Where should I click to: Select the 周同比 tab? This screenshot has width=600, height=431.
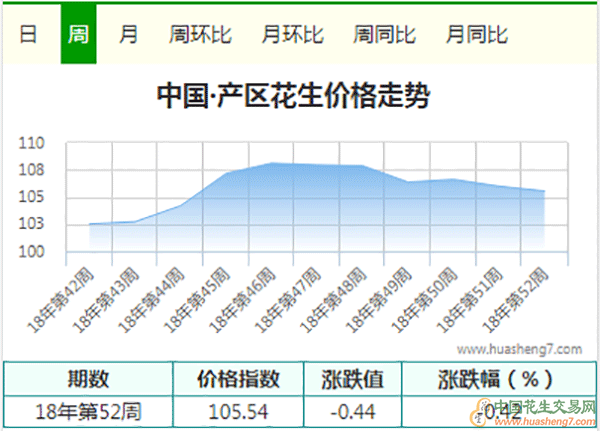click(384, 34)
